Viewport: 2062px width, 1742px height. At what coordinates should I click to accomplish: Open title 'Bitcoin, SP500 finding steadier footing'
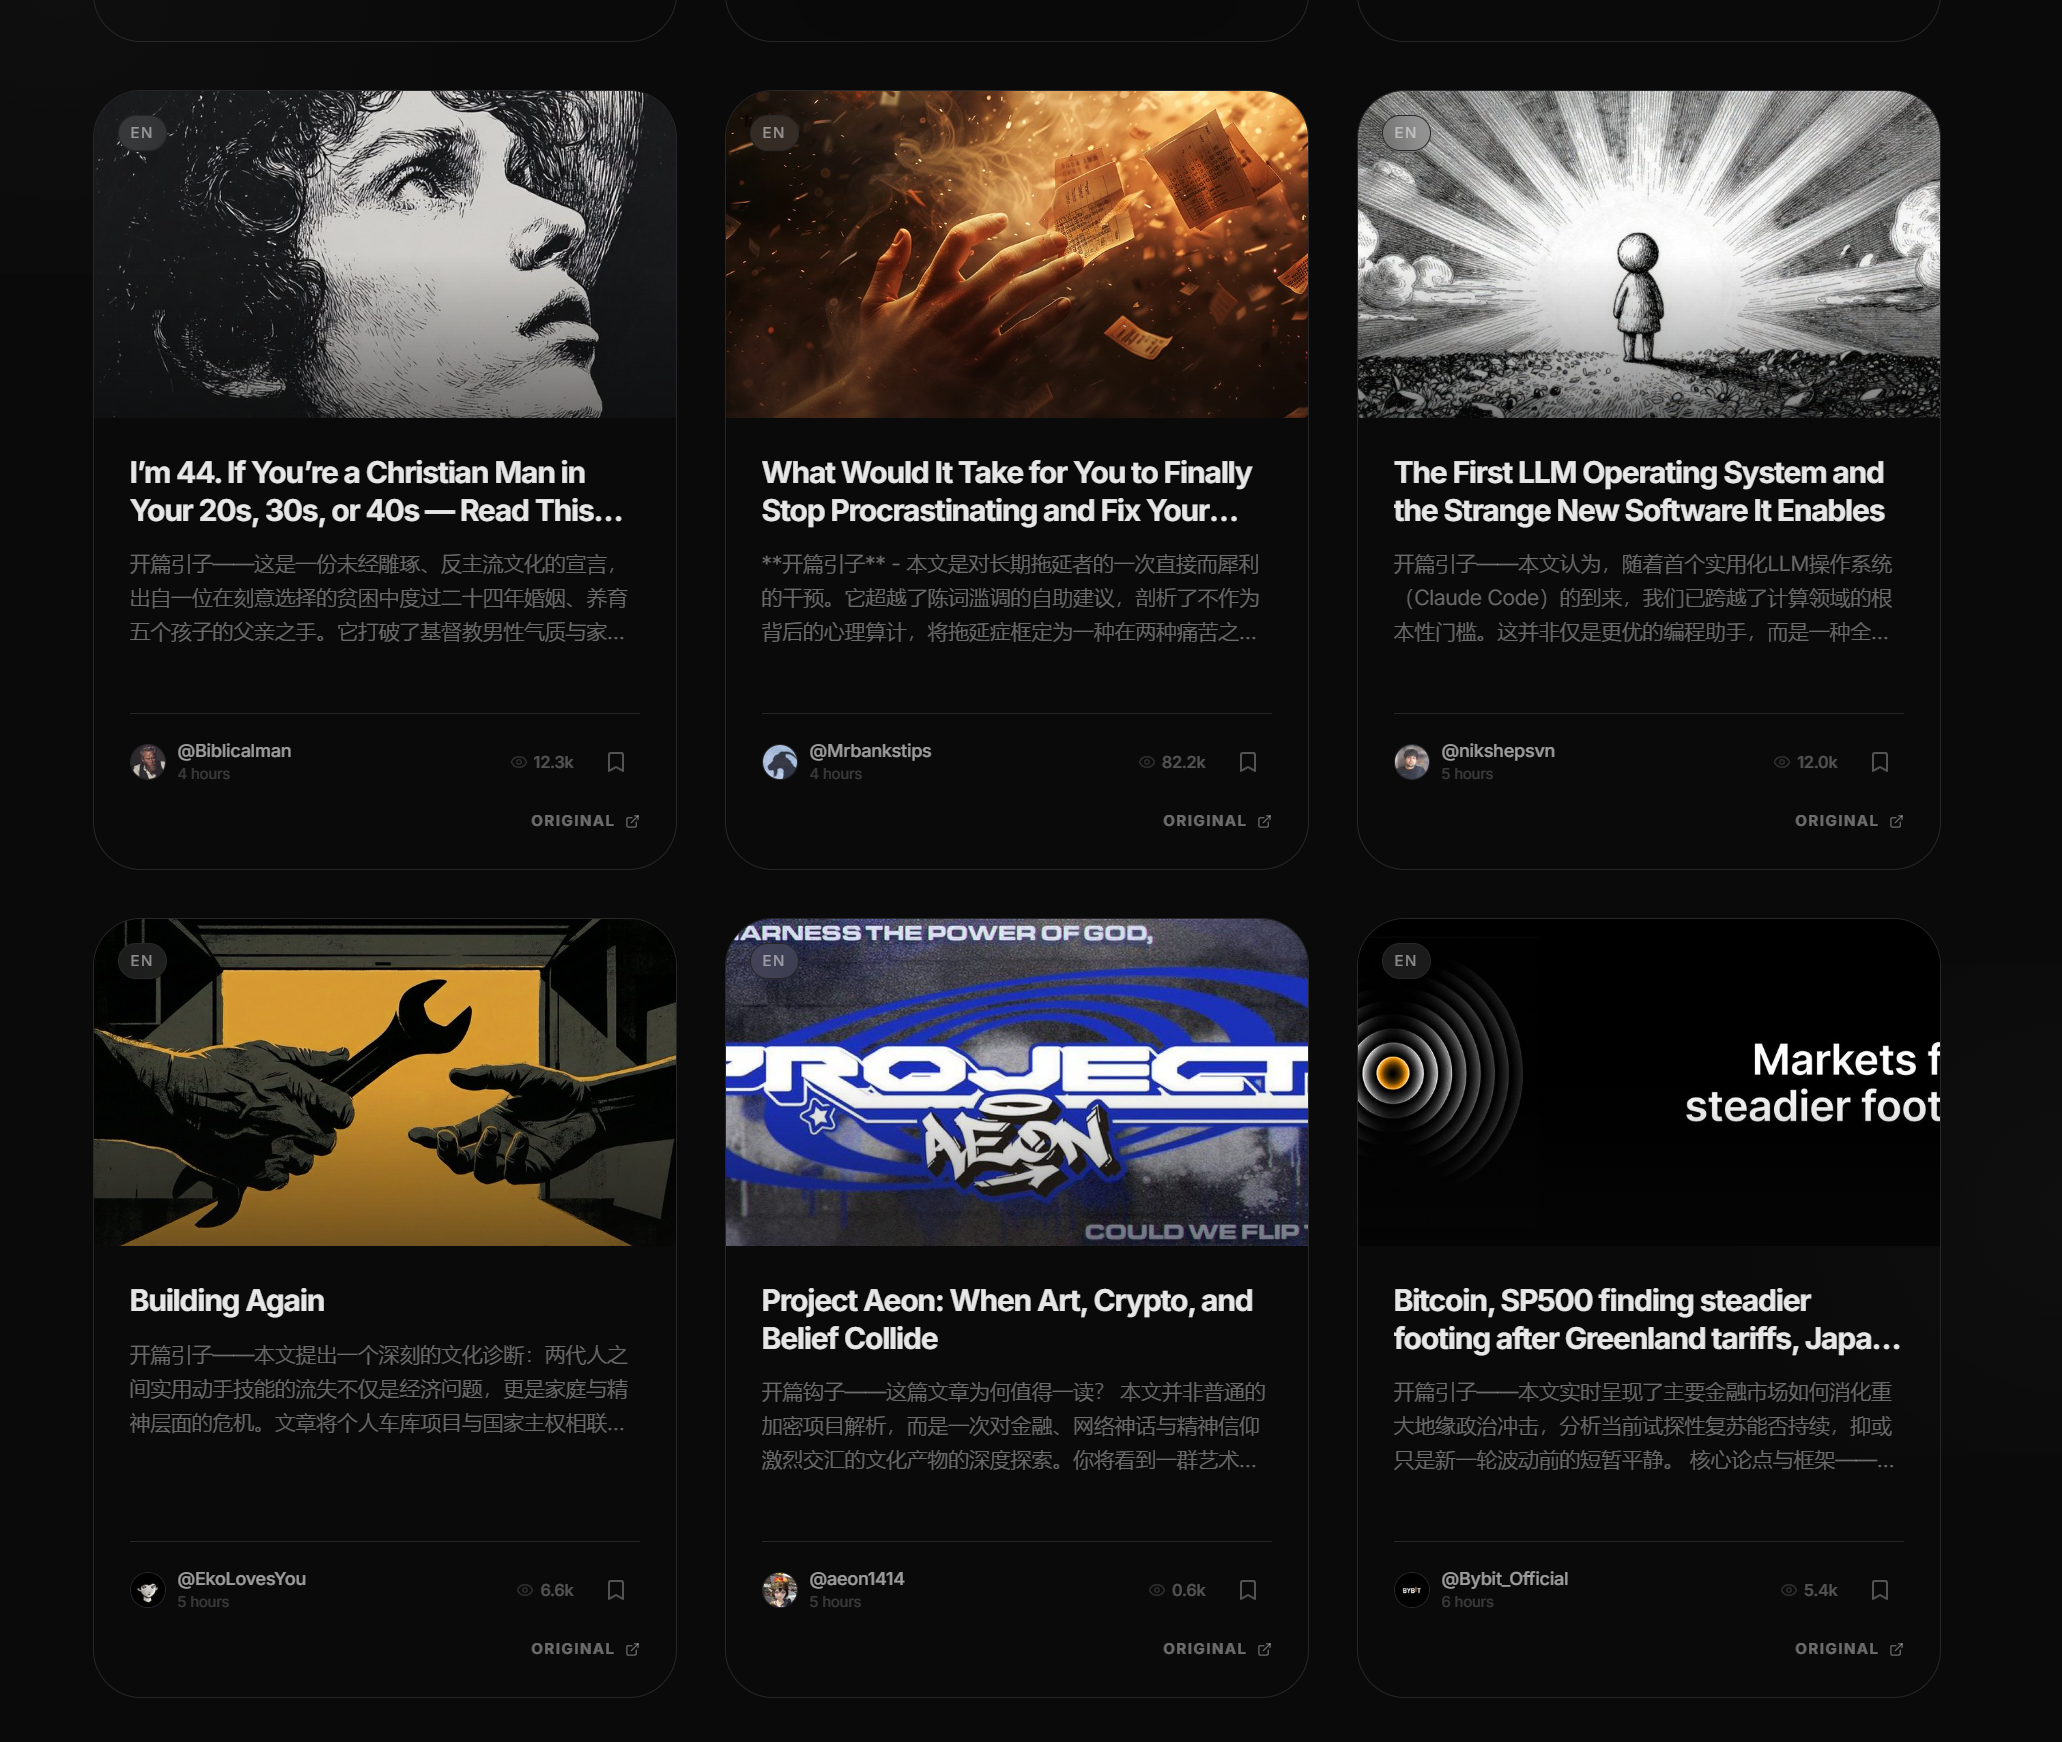click(x=1646, y=1319)
